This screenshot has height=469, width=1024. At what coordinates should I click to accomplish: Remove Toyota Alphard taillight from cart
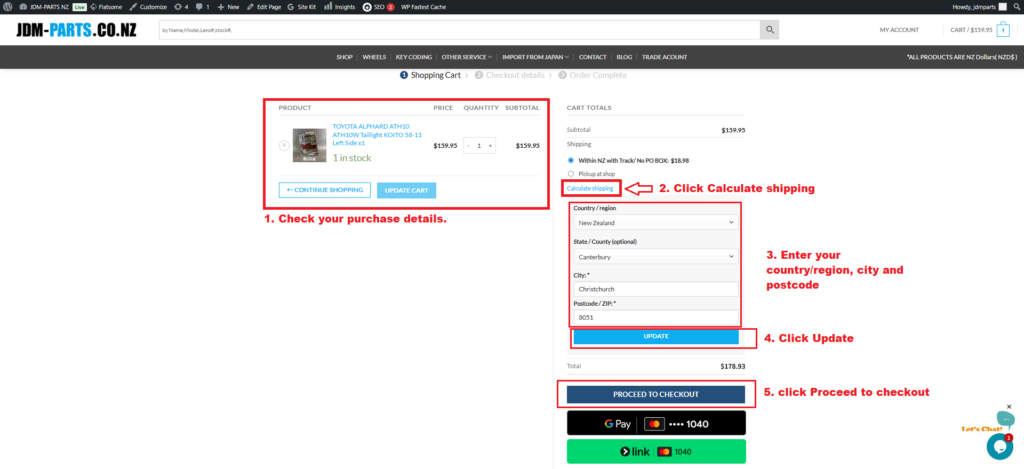284,146
